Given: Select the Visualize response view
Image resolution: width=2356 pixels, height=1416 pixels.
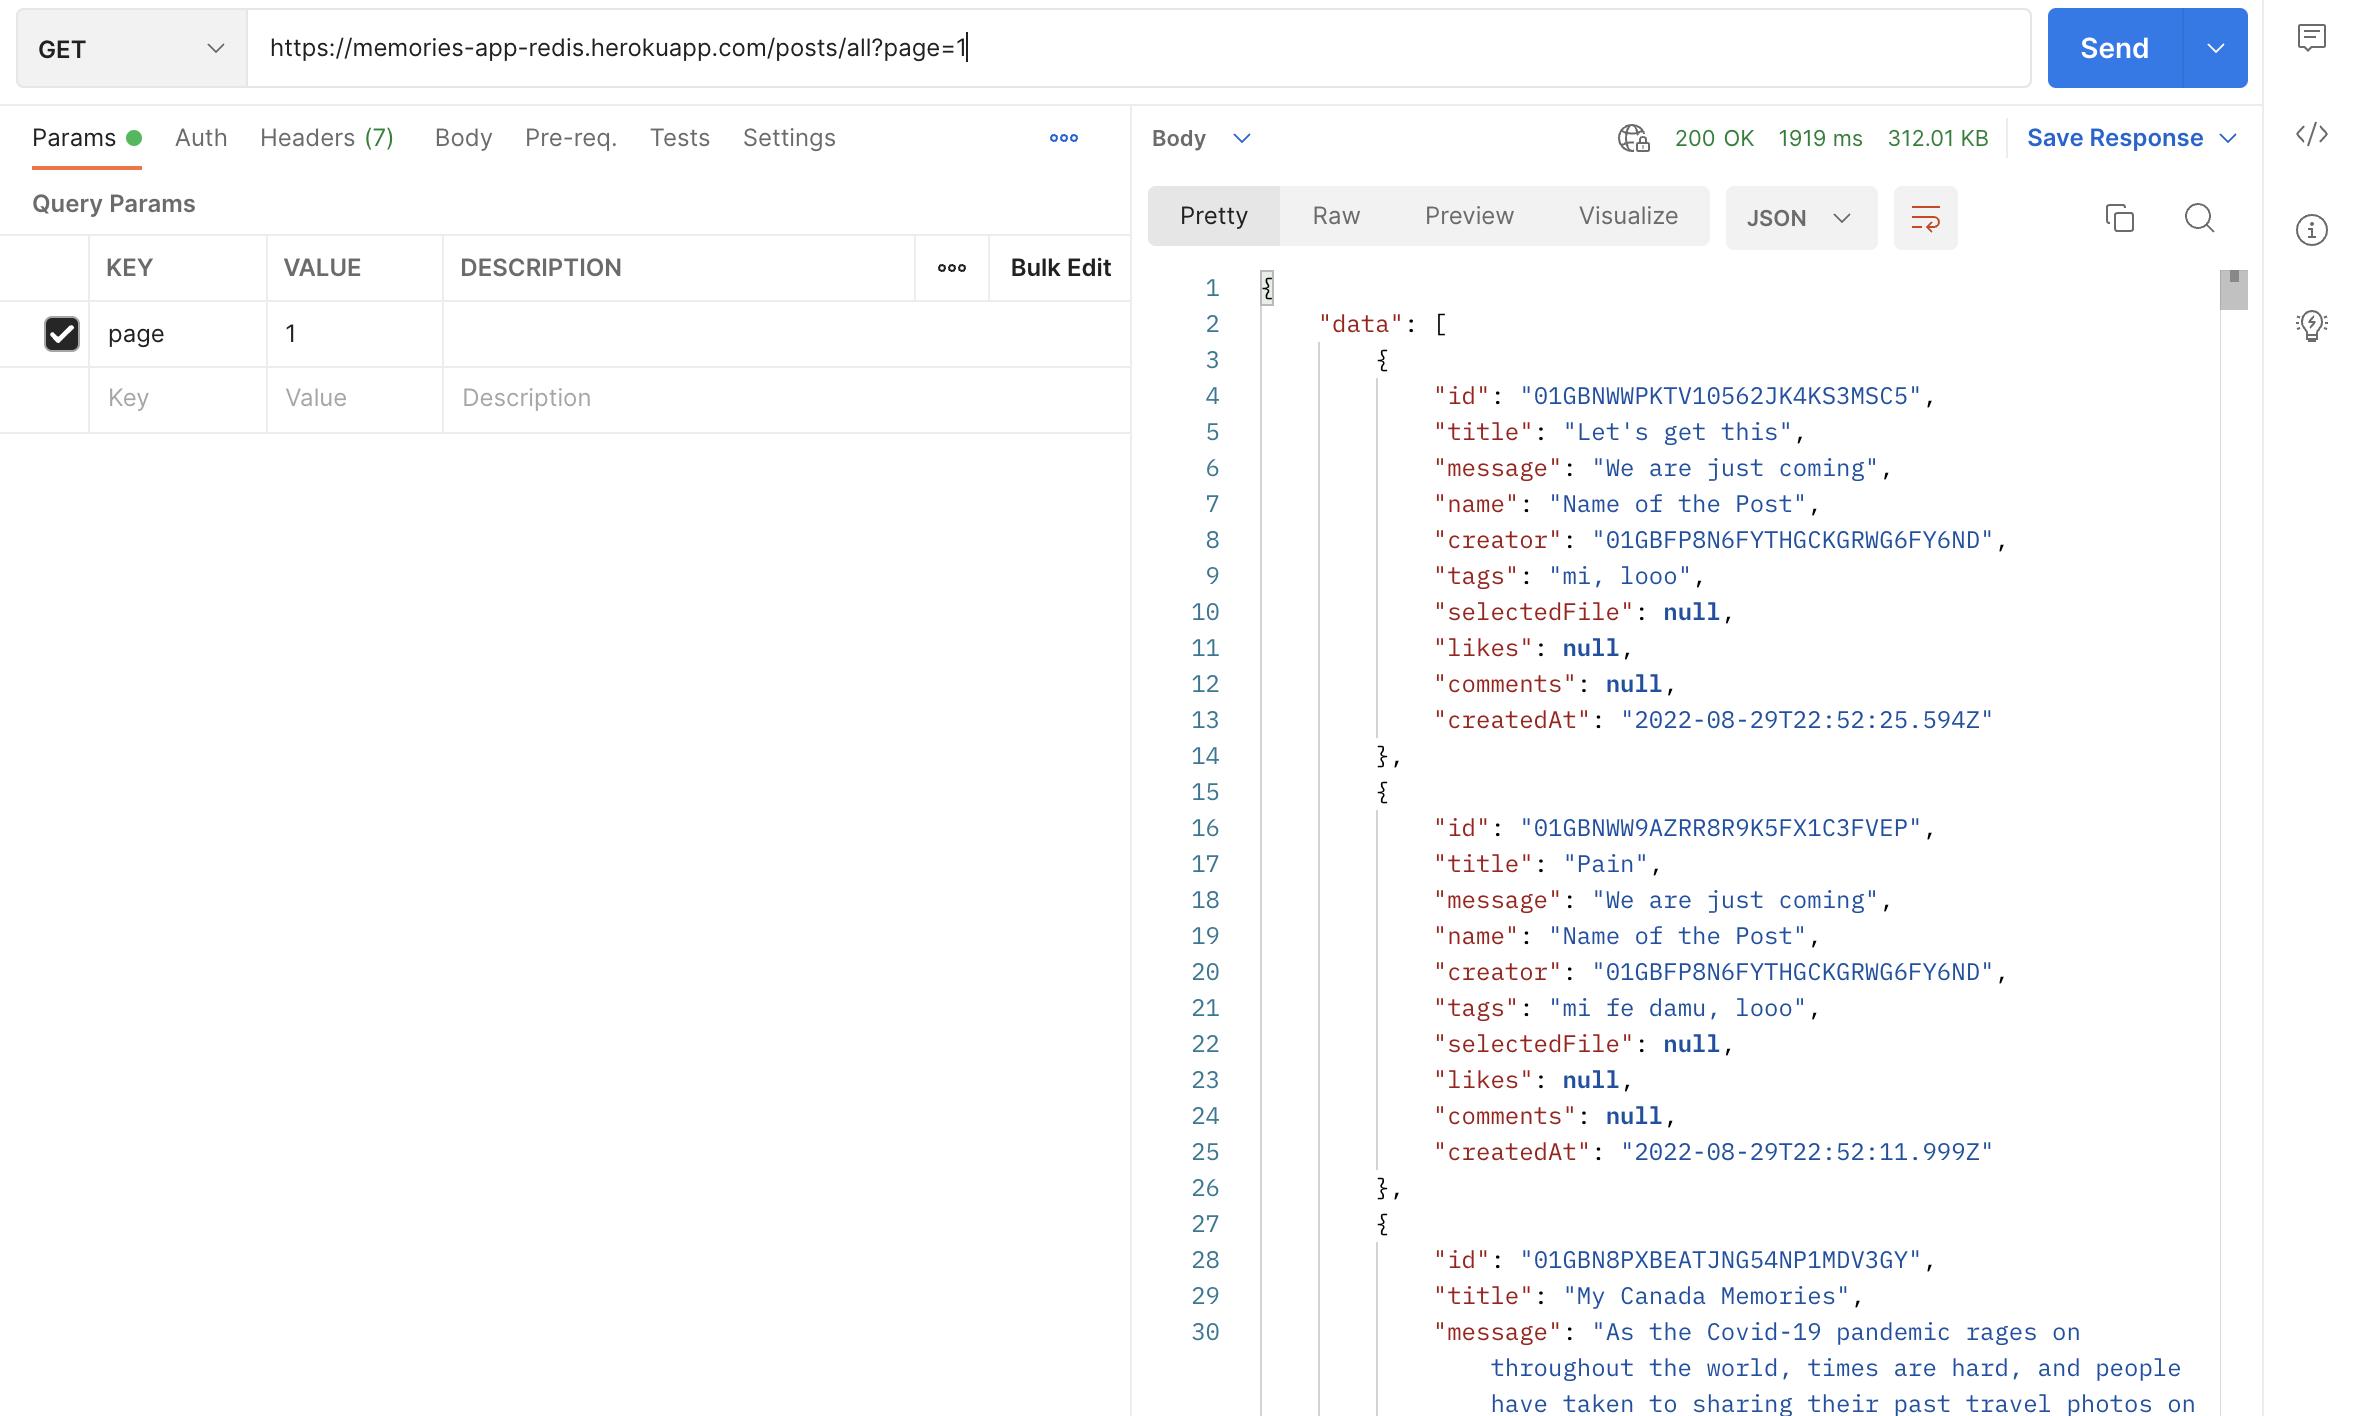Looking at the screenshot, I should tap(1628, 216).
